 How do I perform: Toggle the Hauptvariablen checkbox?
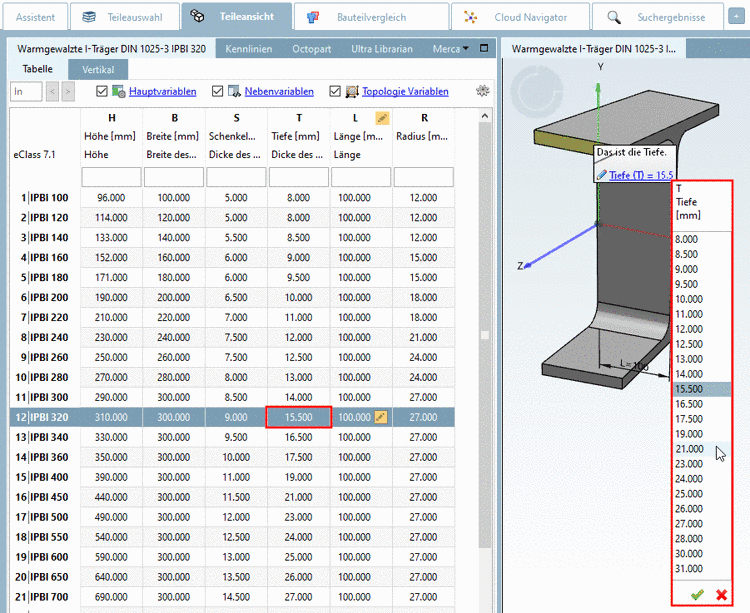(x=102, y=92)
